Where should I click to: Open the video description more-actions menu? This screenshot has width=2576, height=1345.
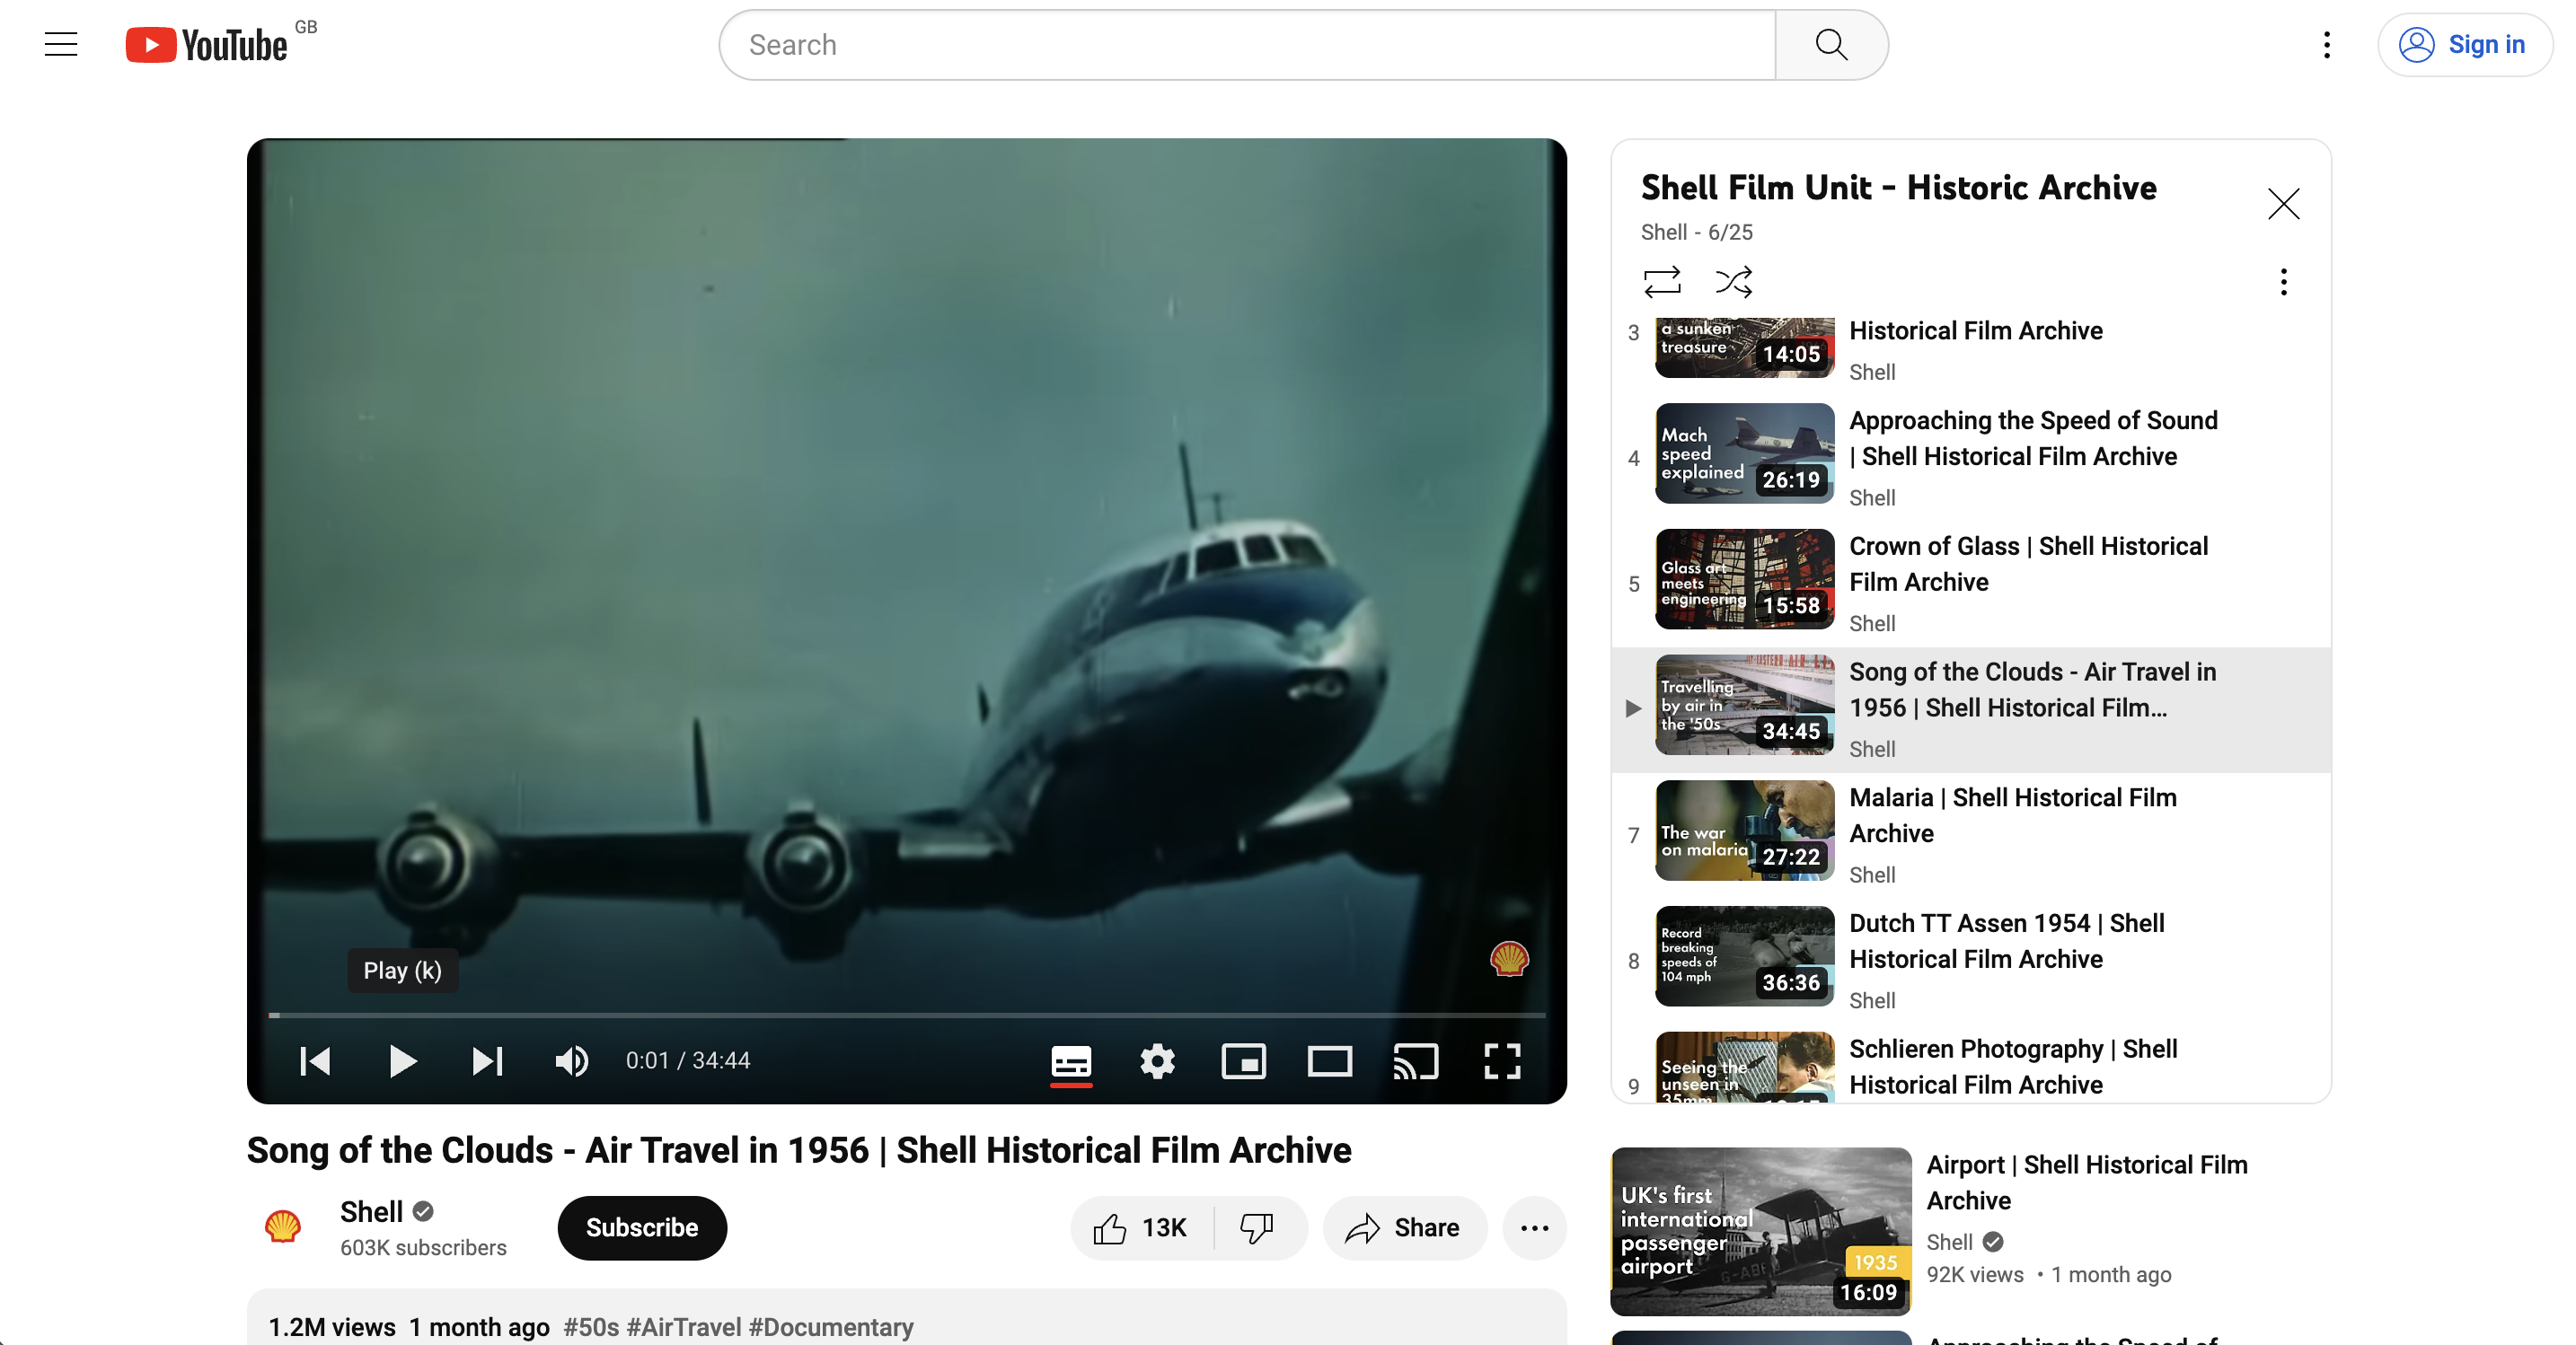click(1534, 1228)
